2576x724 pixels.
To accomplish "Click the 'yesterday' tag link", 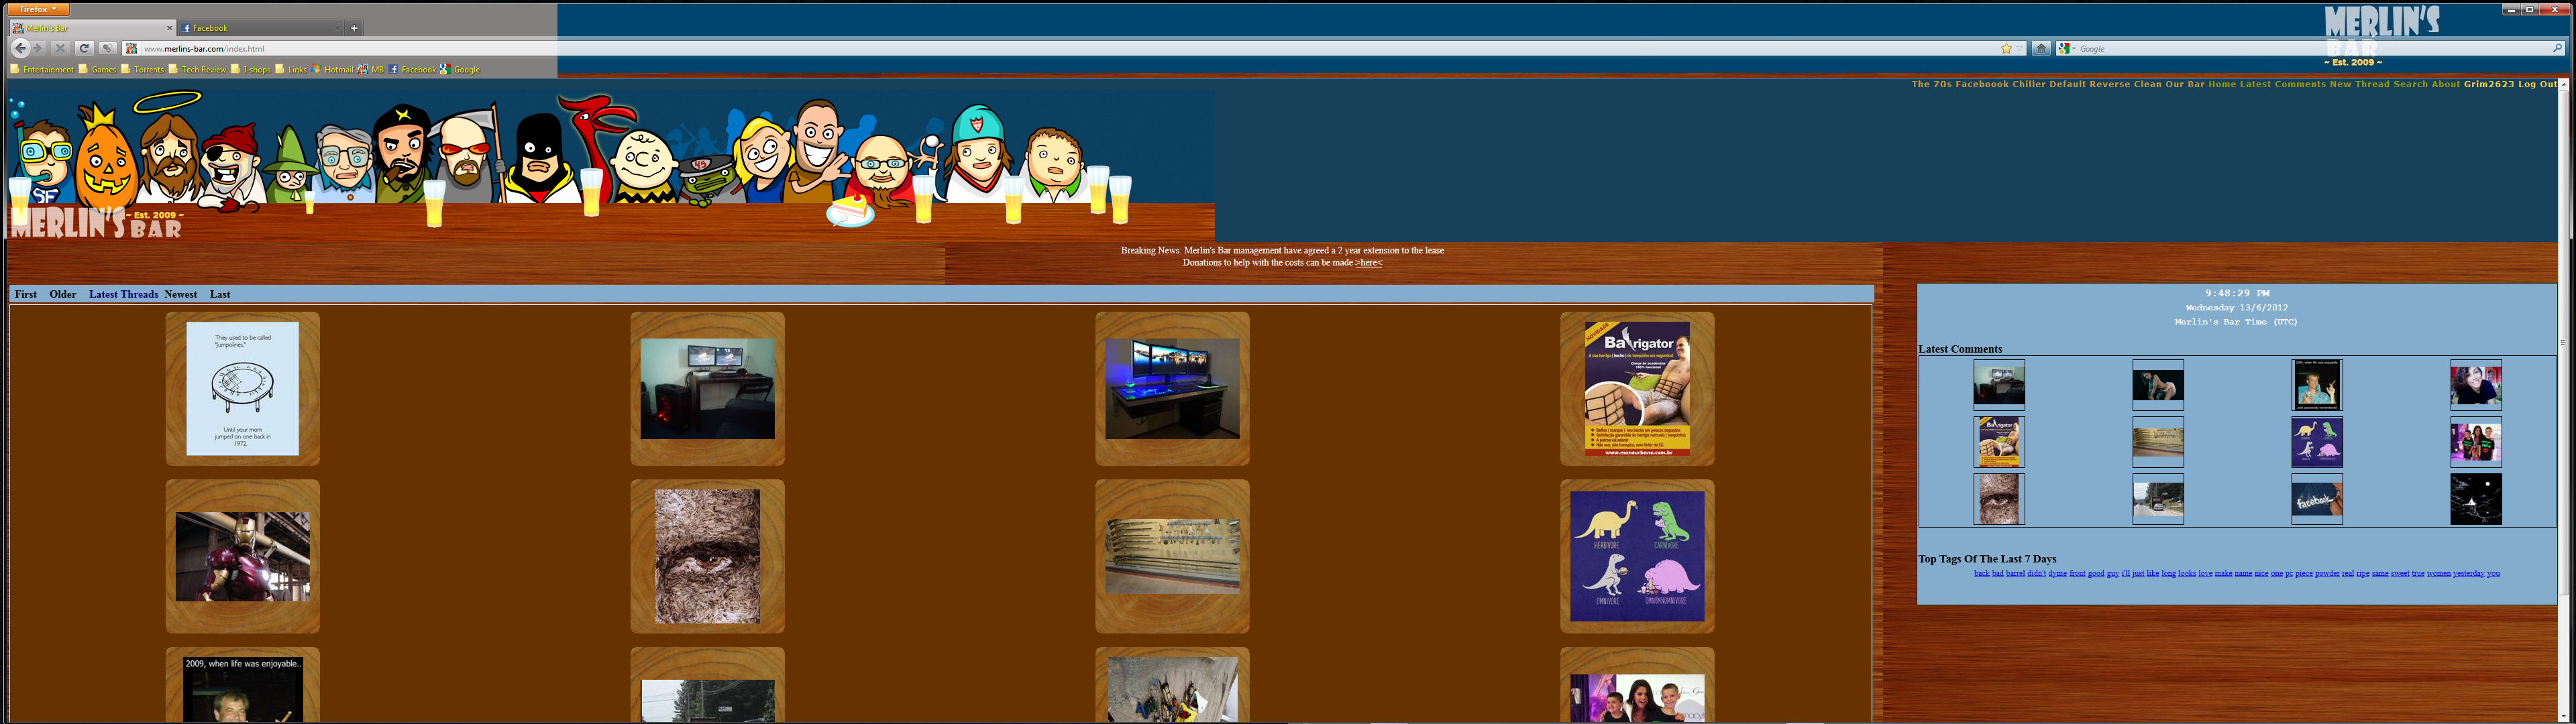I will [2469, 573].
